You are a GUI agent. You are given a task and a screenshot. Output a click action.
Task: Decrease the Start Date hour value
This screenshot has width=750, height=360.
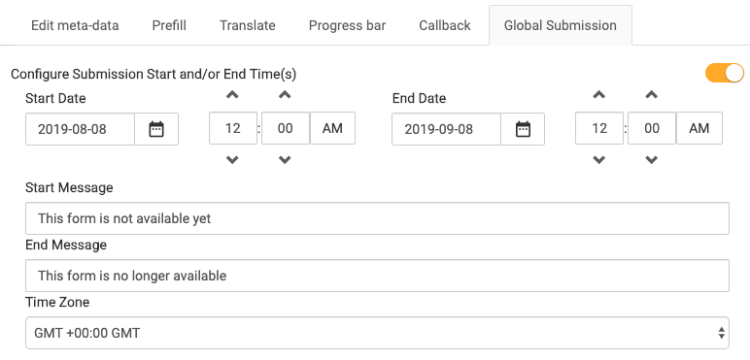232,161
